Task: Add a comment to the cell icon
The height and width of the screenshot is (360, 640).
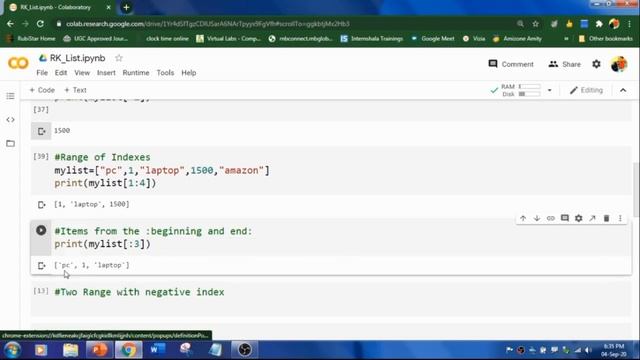Action: coord(564,218)
